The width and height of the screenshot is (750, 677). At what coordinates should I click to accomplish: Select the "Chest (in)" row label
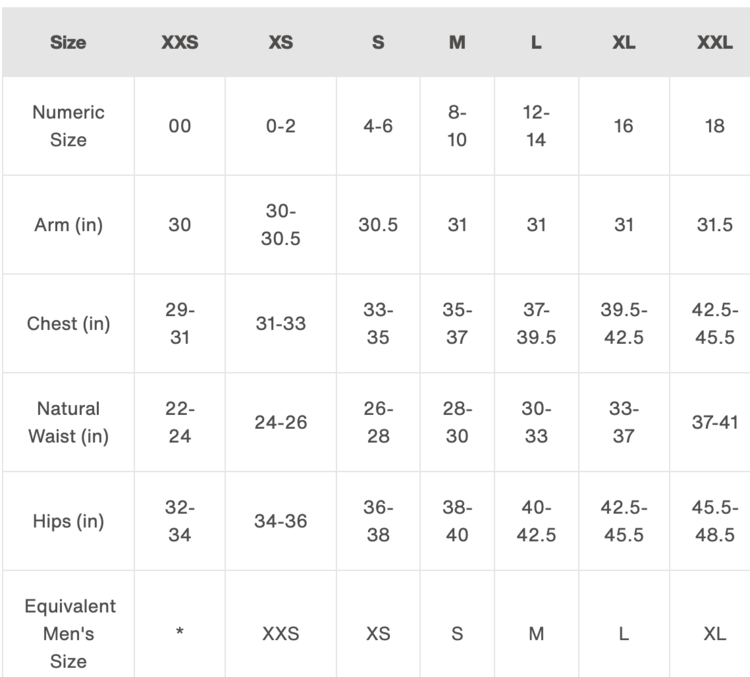[68, 324]
